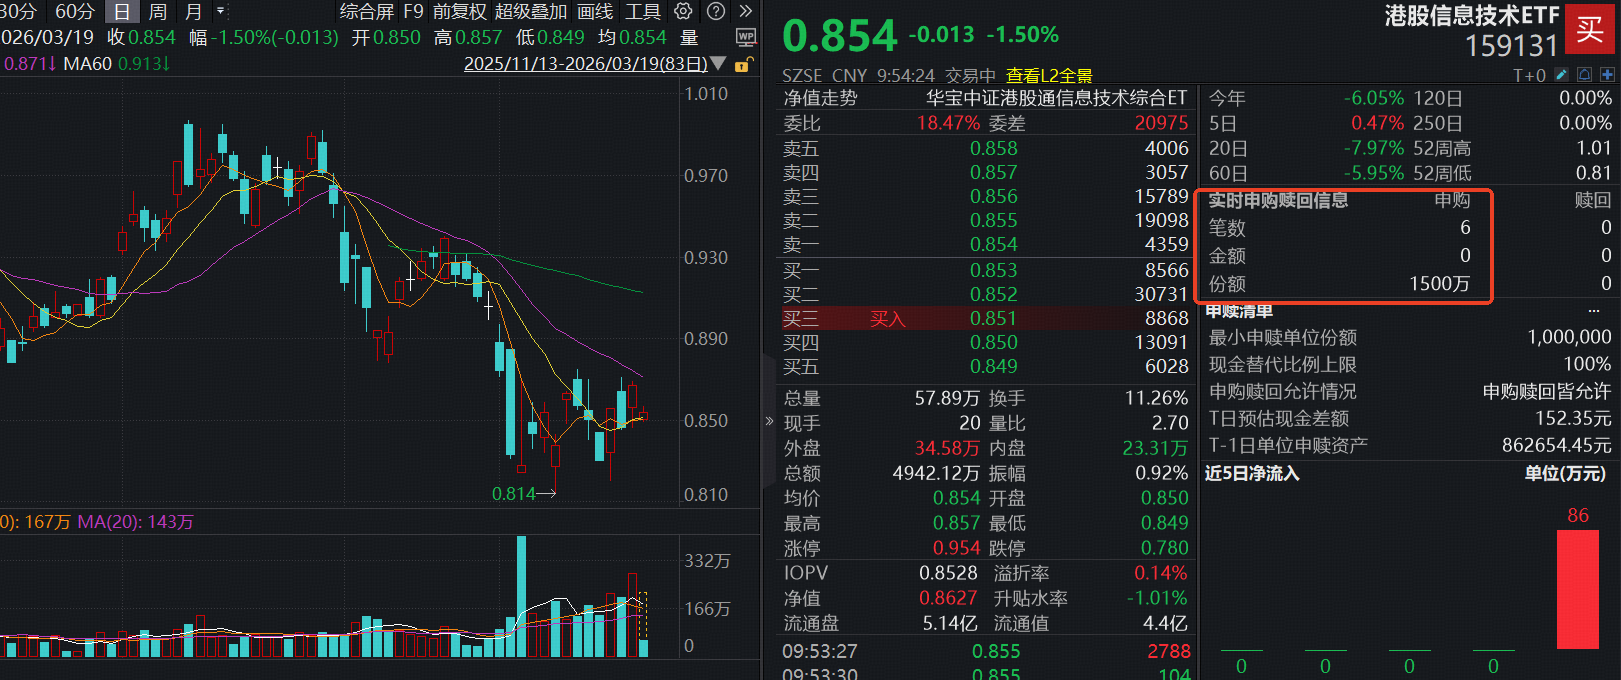Viewport: 1621px width, 680px height.
Task: Collapse side panel with splitter arrow
Action: click(x=769, y=421)
